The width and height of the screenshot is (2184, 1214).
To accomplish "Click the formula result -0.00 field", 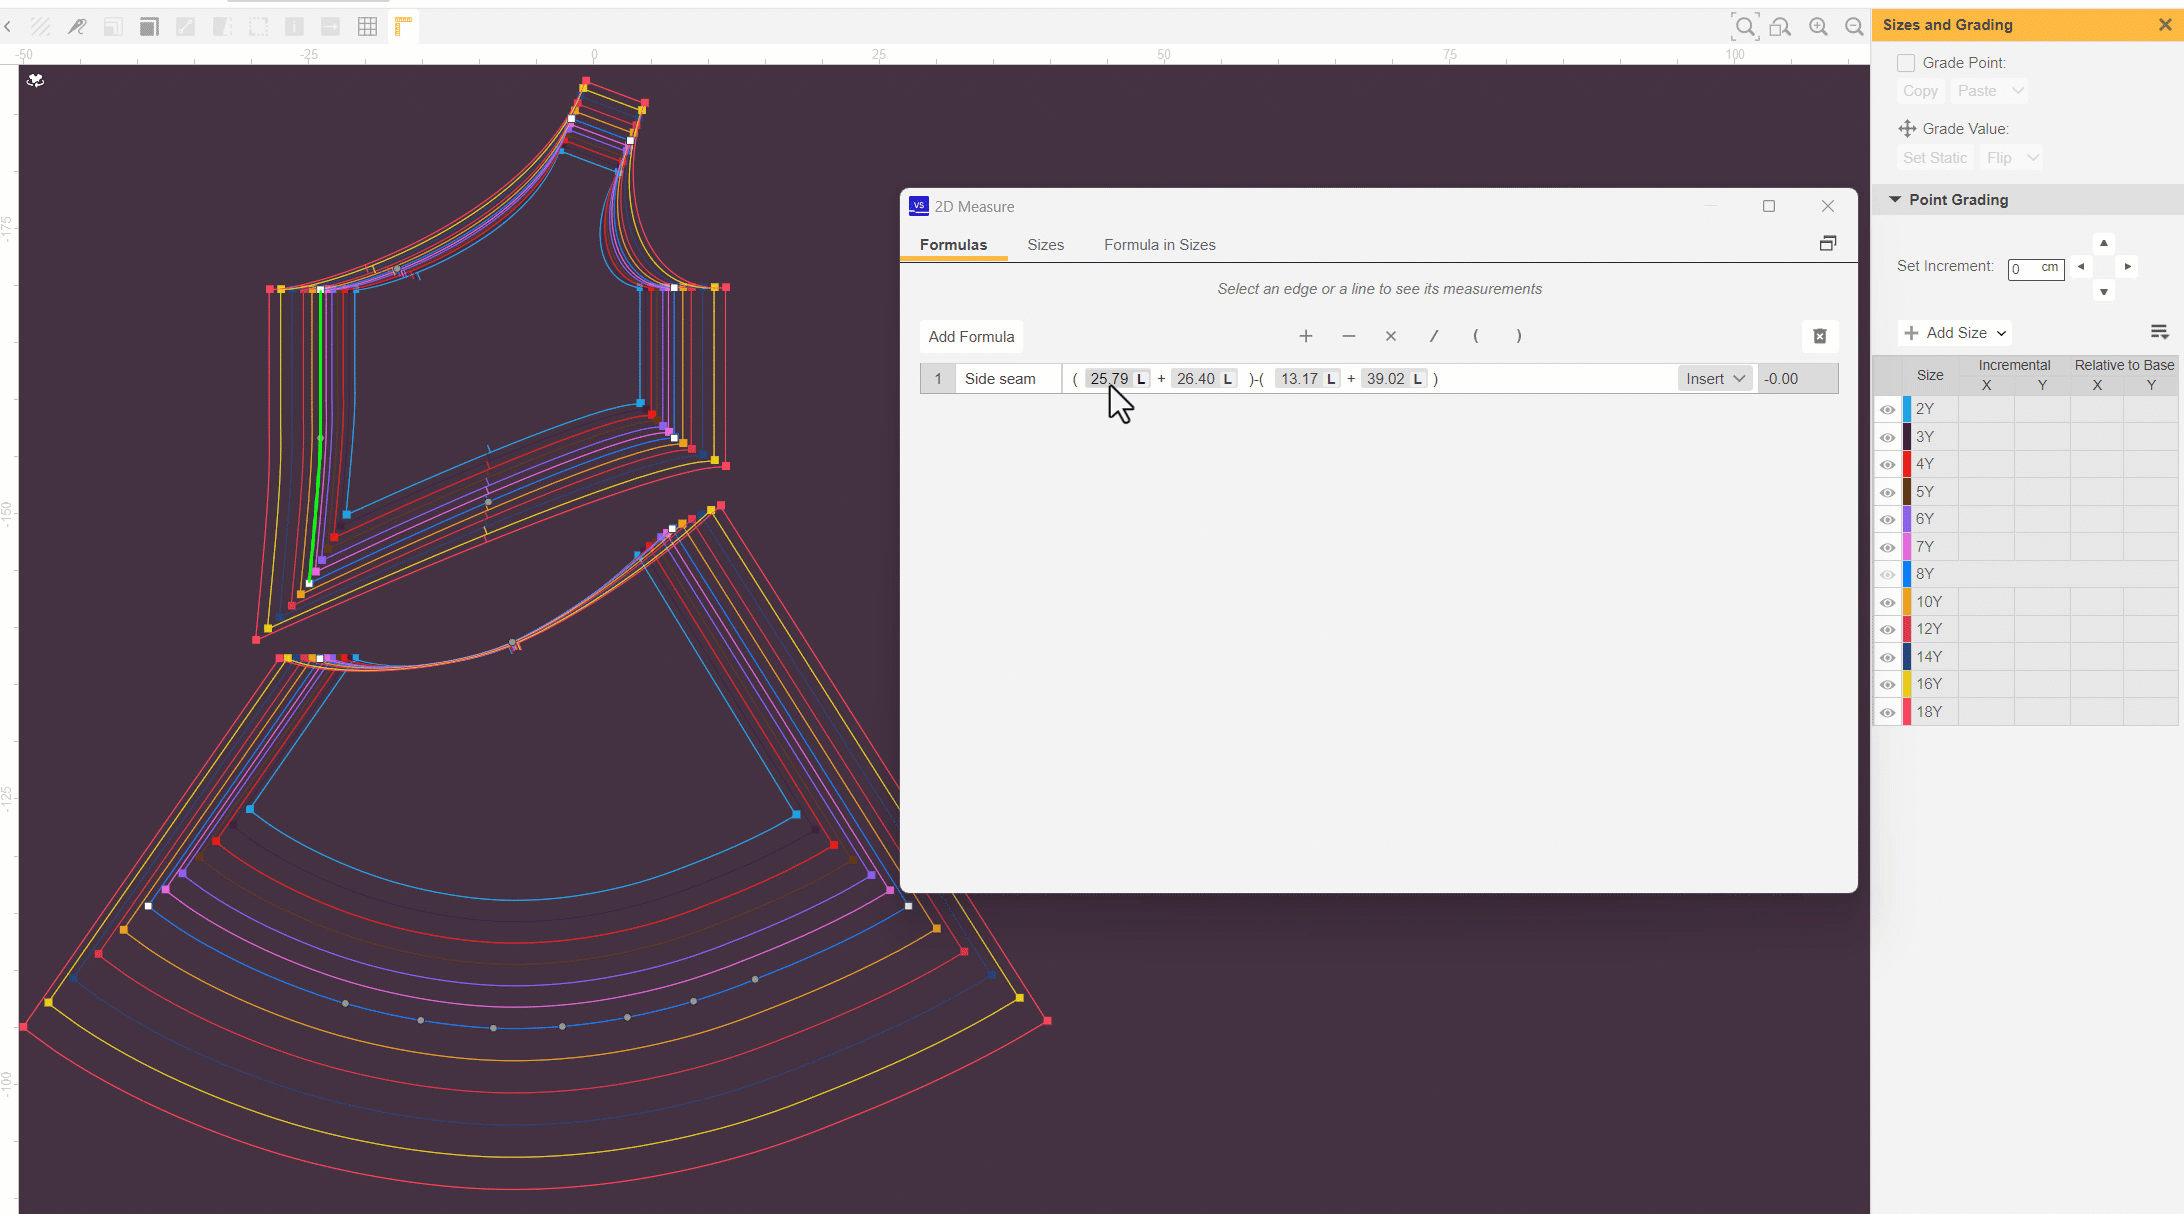I will click(x=1797, y=379).
